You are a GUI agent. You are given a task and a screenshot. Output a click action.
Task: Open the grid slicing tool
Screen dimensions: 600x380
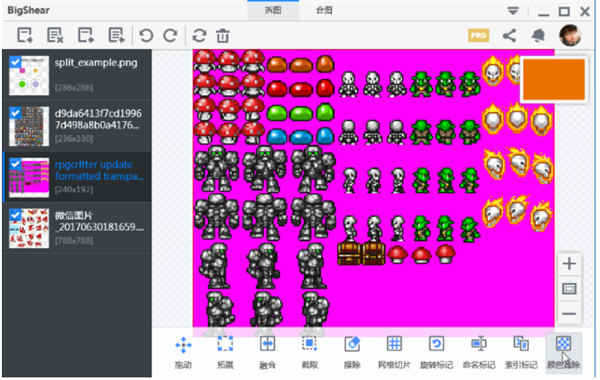[x=394, y=352]
